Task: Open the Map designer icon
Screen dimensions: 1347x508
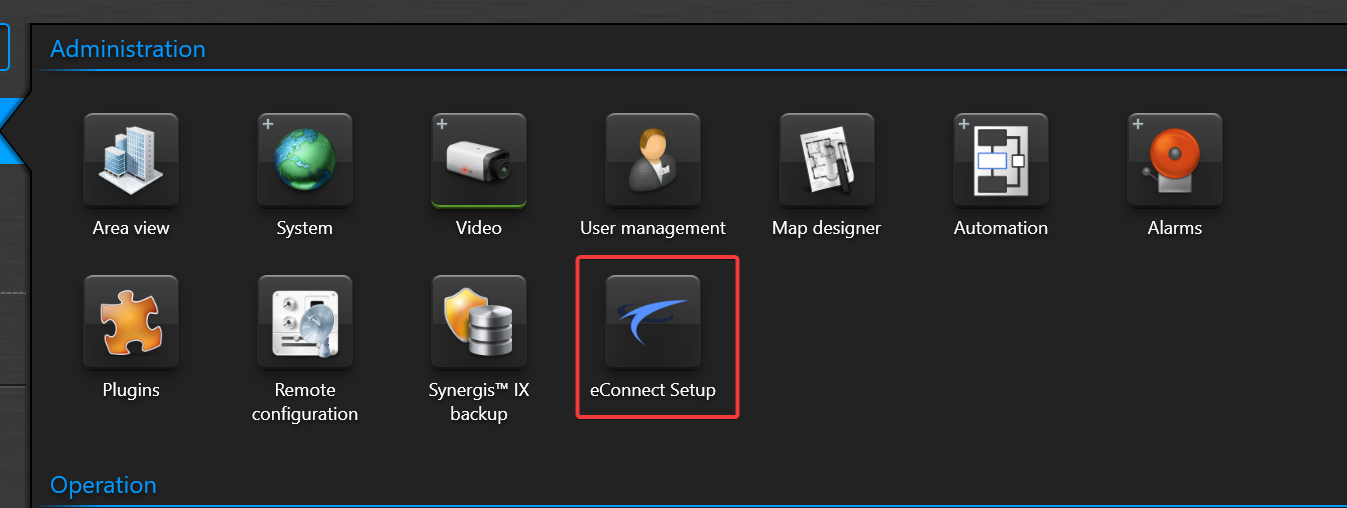Action: click(827, 161)
